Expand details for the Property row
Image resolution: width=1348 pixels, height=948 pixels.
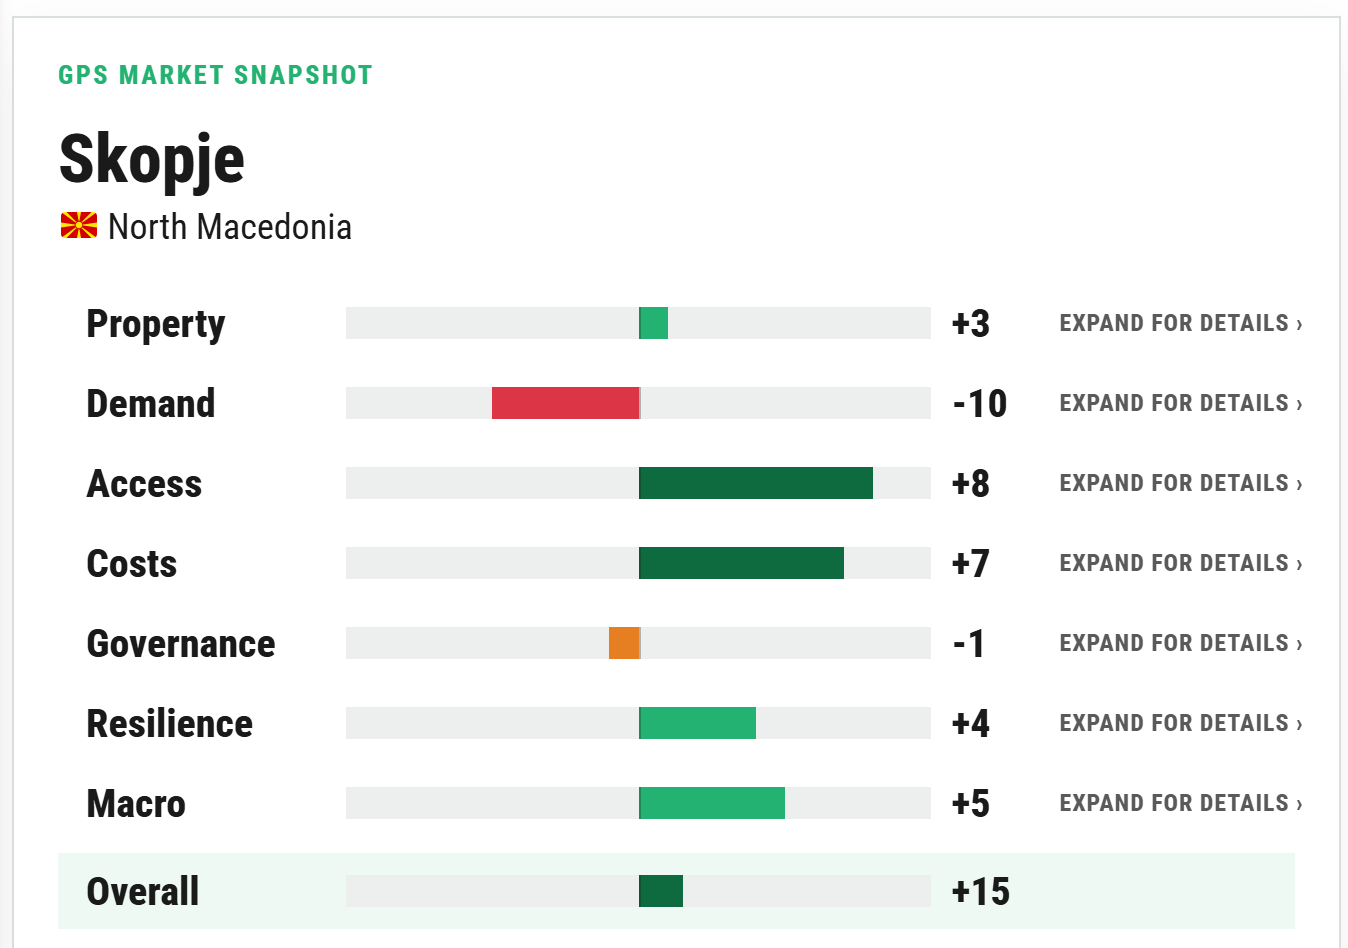(1181, 323)
